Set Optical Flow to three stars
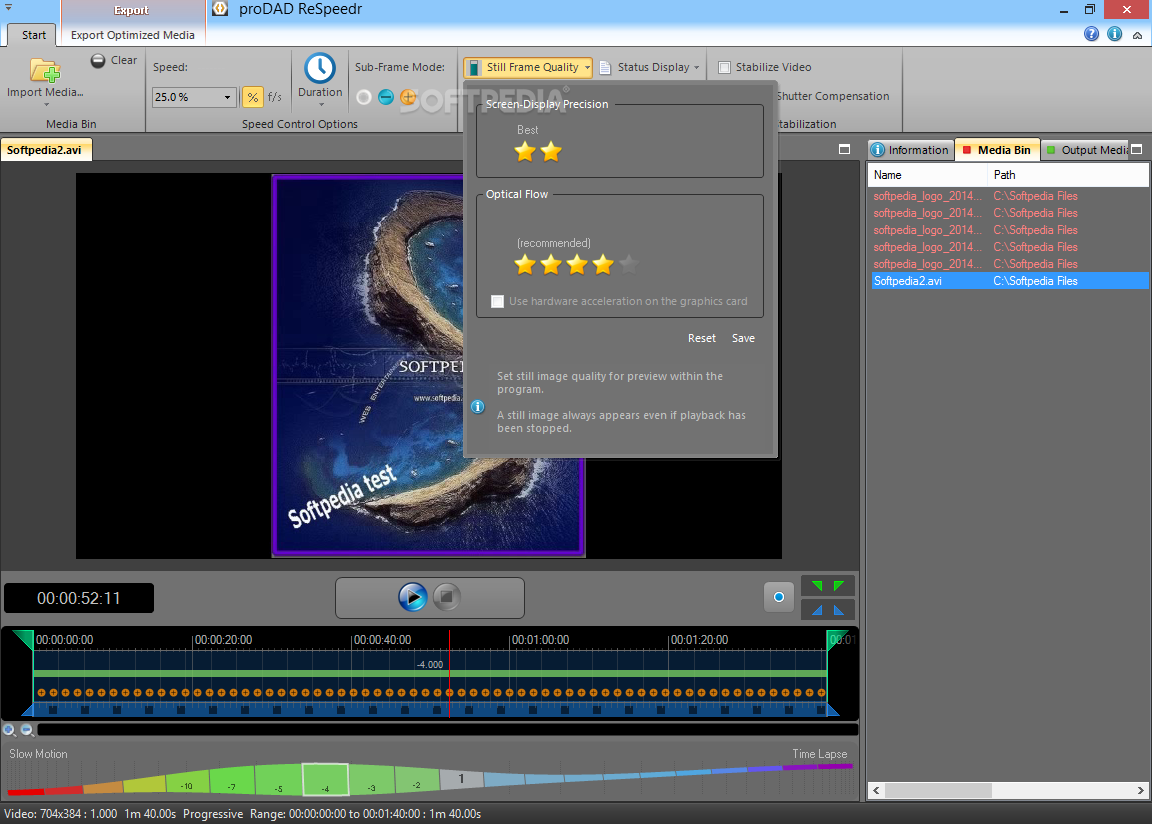The image size is (1152, 824). 577,264
